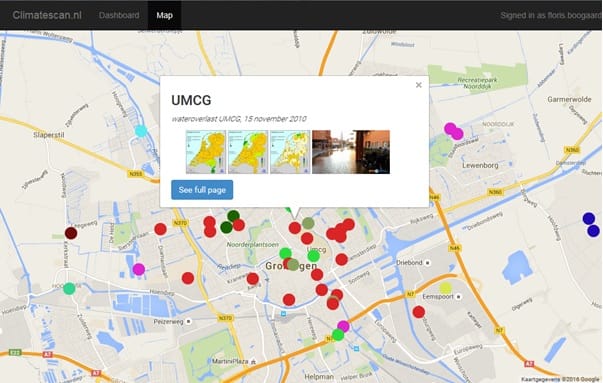Click the Slaperstil place label

click(x=49, y=135)
